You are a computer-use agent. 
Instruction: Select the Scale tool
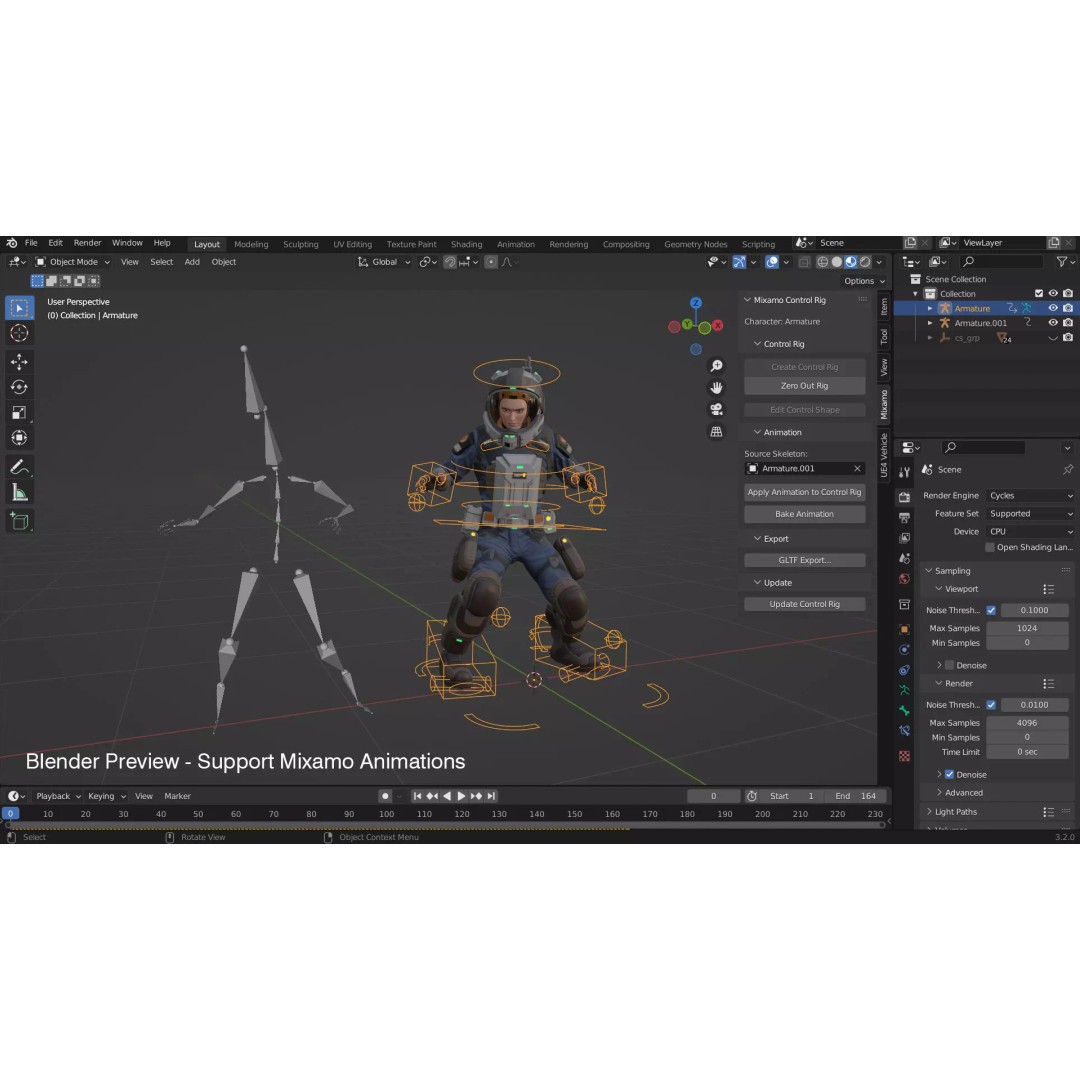[19, 413]
